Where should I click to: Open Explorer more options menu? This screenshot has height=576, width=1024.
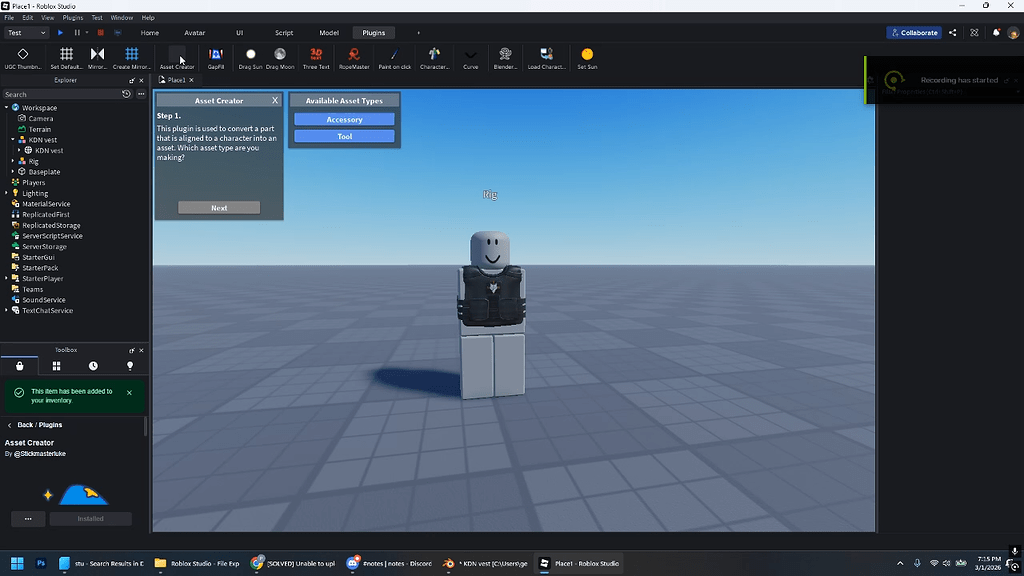[x=141, y=94]
